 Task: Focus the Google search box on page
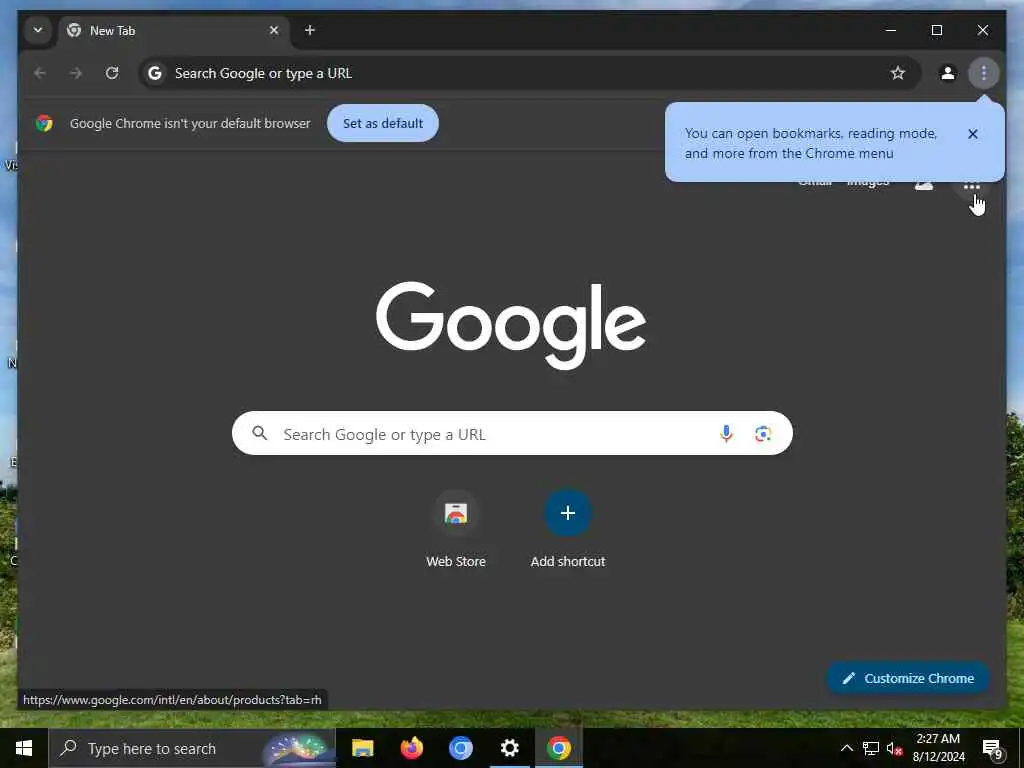[x=512, y=433]
